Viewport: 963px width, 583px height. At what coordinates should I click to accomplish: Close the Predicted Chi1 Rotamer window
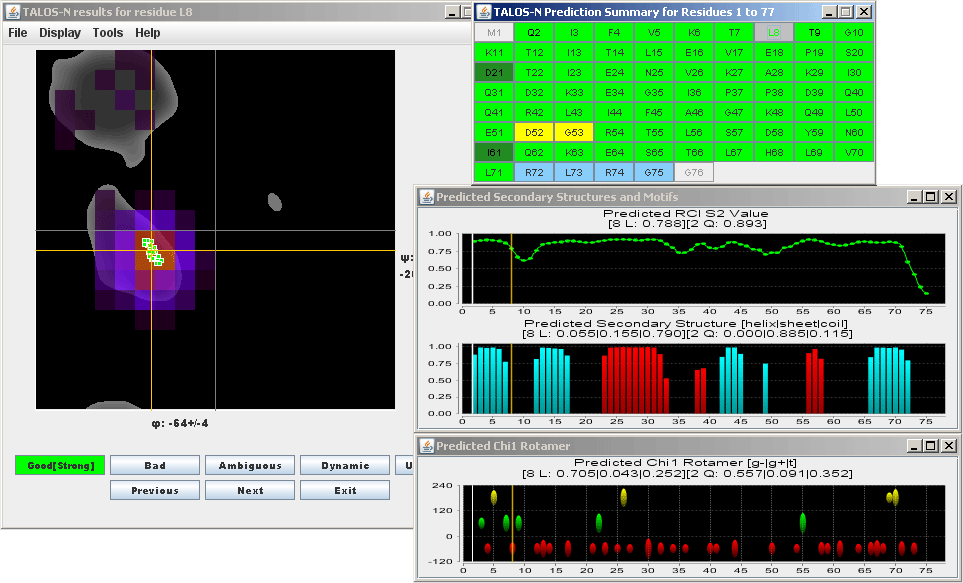pyautogui.click(x=948, y=445)
